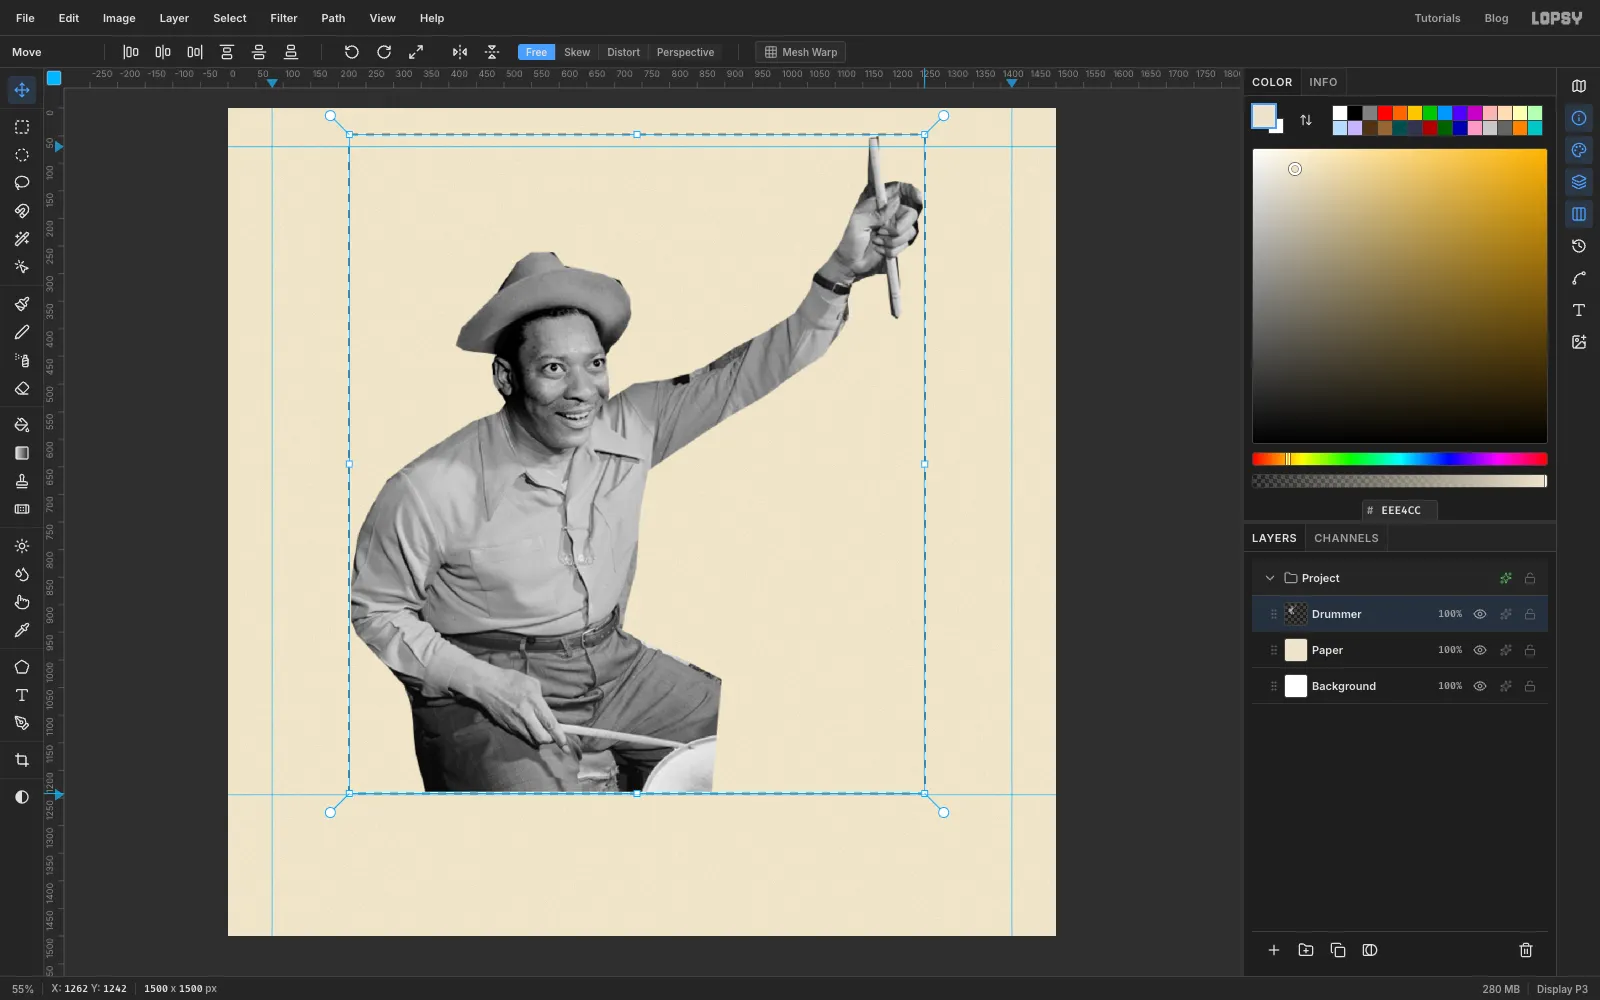Select the Move tool
Screen dimensions: 1600x1000
pyautogui.click(x=22, y=90)
